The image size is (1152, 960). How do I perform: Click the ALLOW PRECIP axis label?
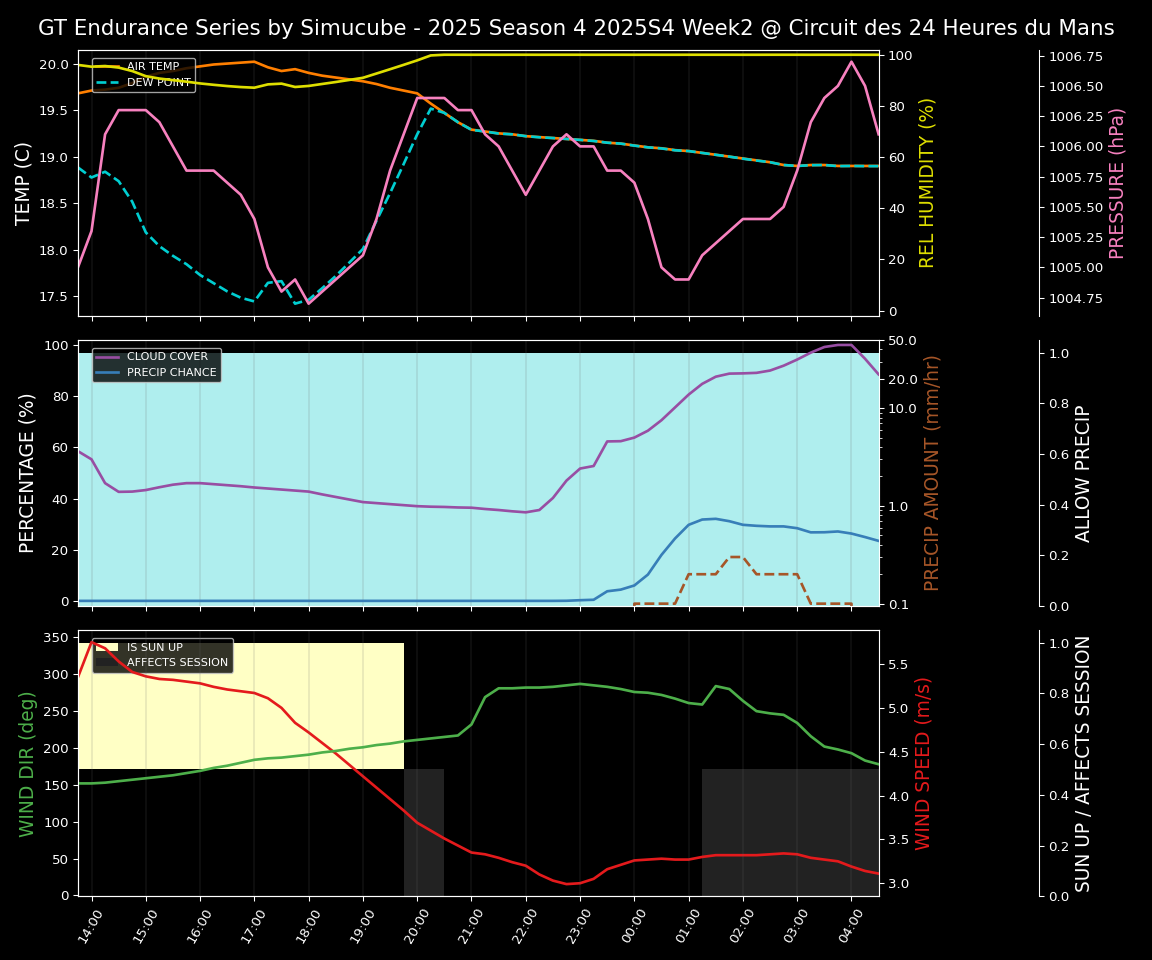coord(1084,473)
